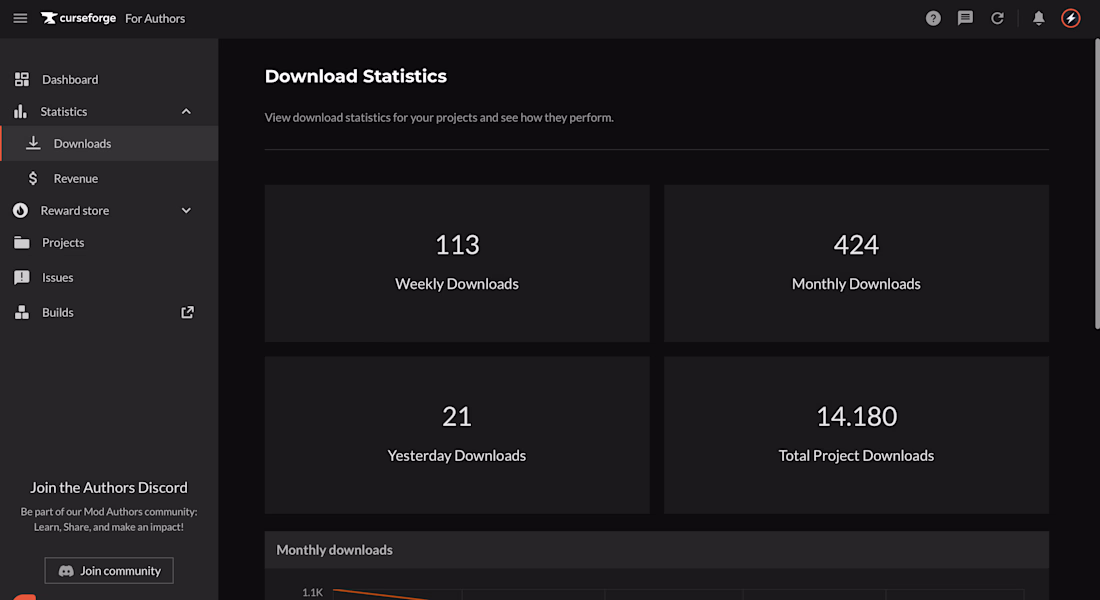Click the Yesterday Downloads card
The width and height of the screenshot is (1100, 600).
457,434
